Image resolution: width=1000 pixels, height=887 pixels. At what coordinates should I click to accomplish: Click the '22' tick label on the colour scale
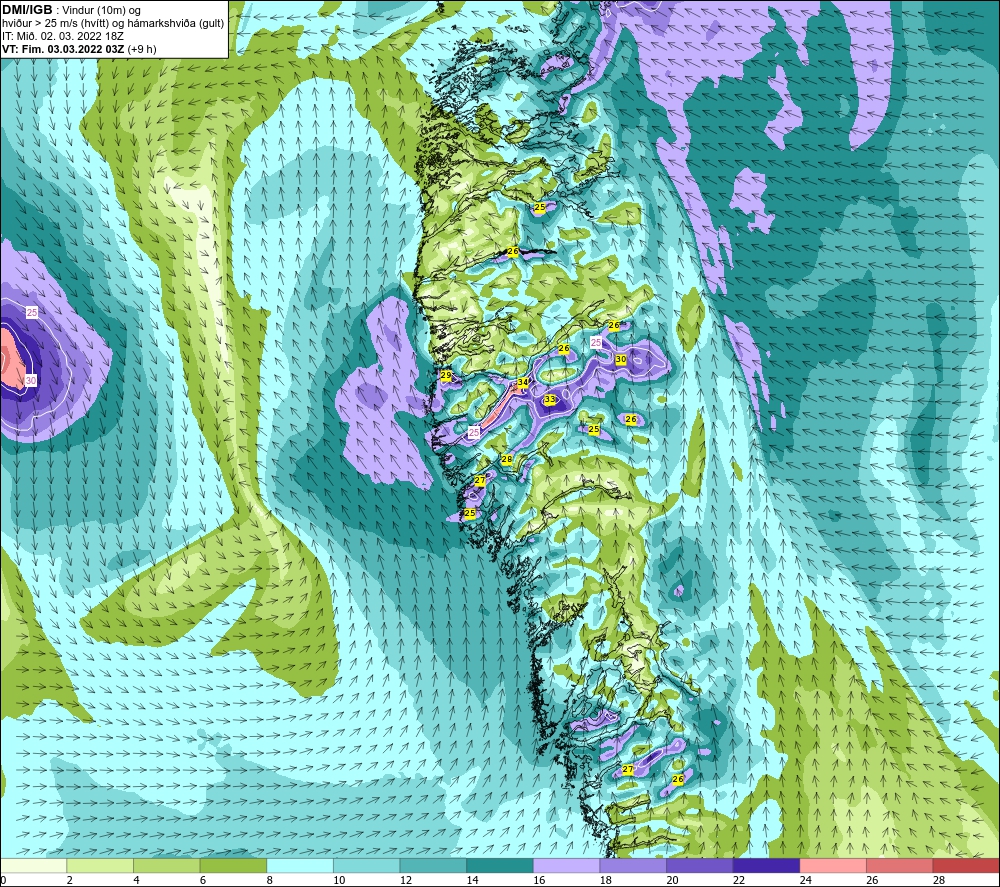pos(739,880)
